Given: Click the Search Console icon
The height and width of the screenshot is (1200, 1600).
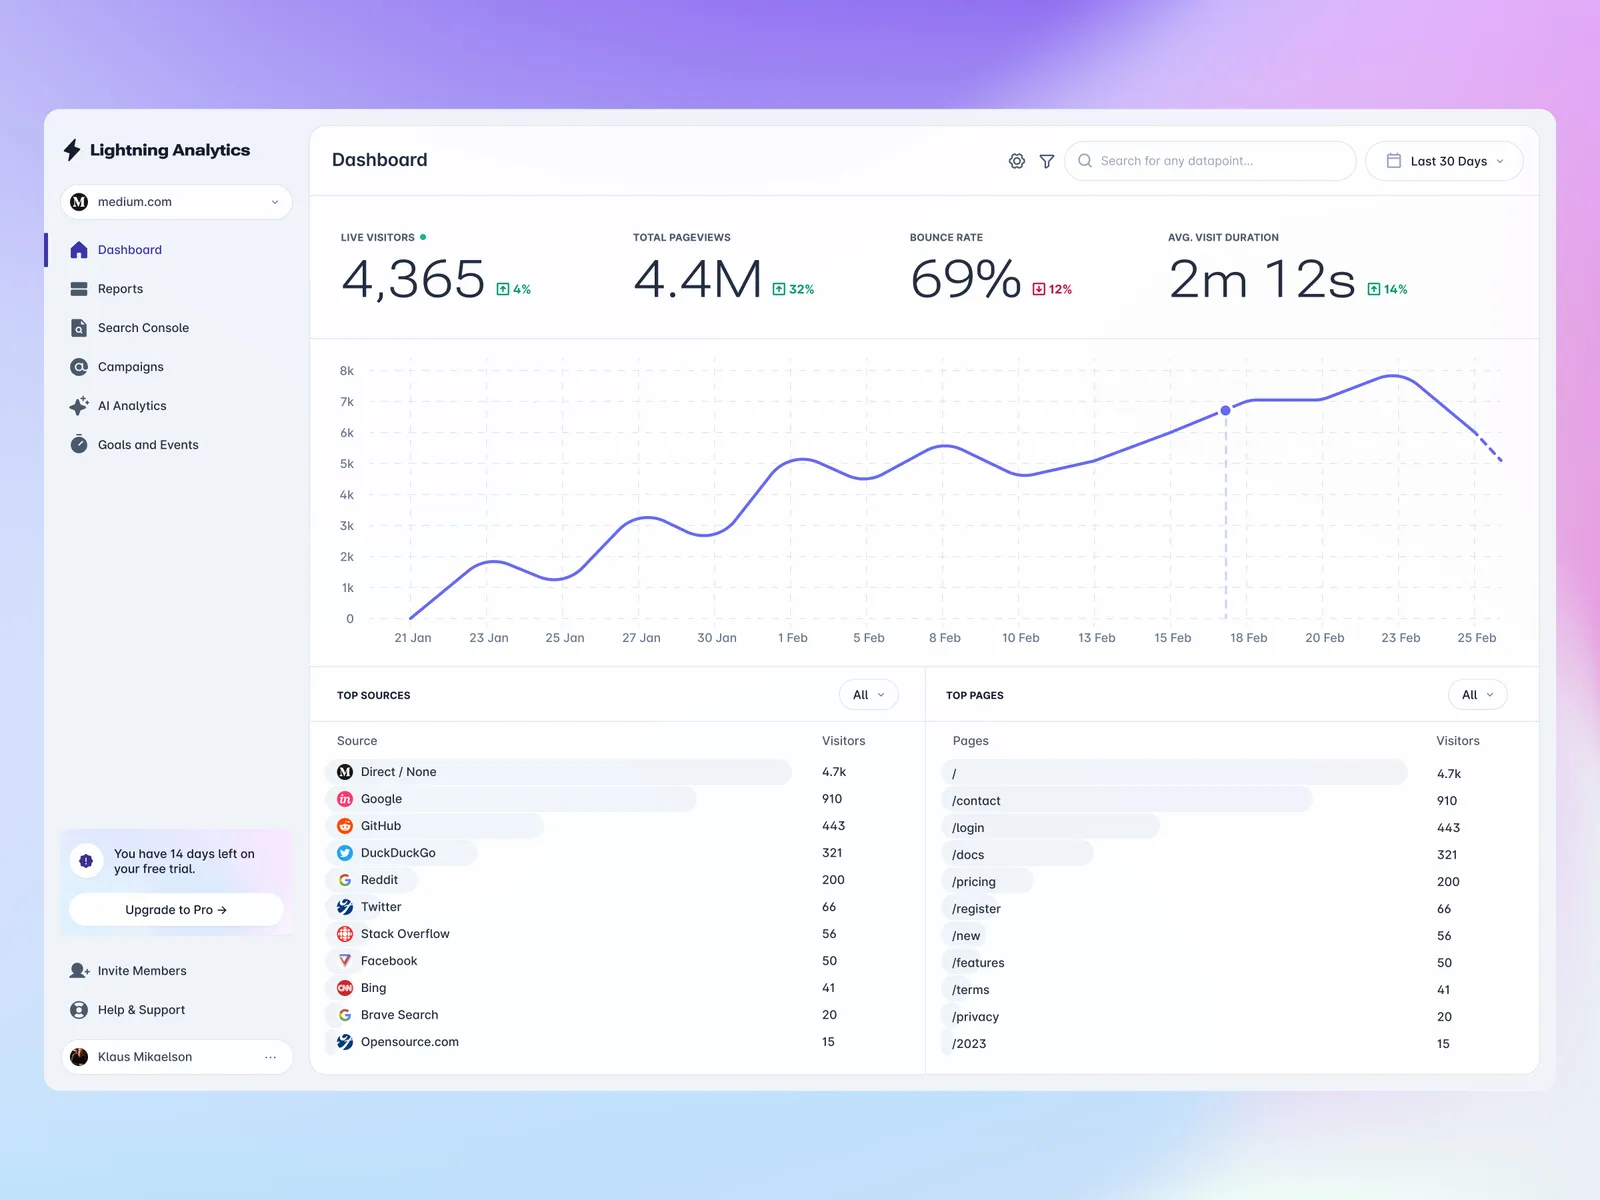Looking at the screenshot, I should tap(79, 328).
